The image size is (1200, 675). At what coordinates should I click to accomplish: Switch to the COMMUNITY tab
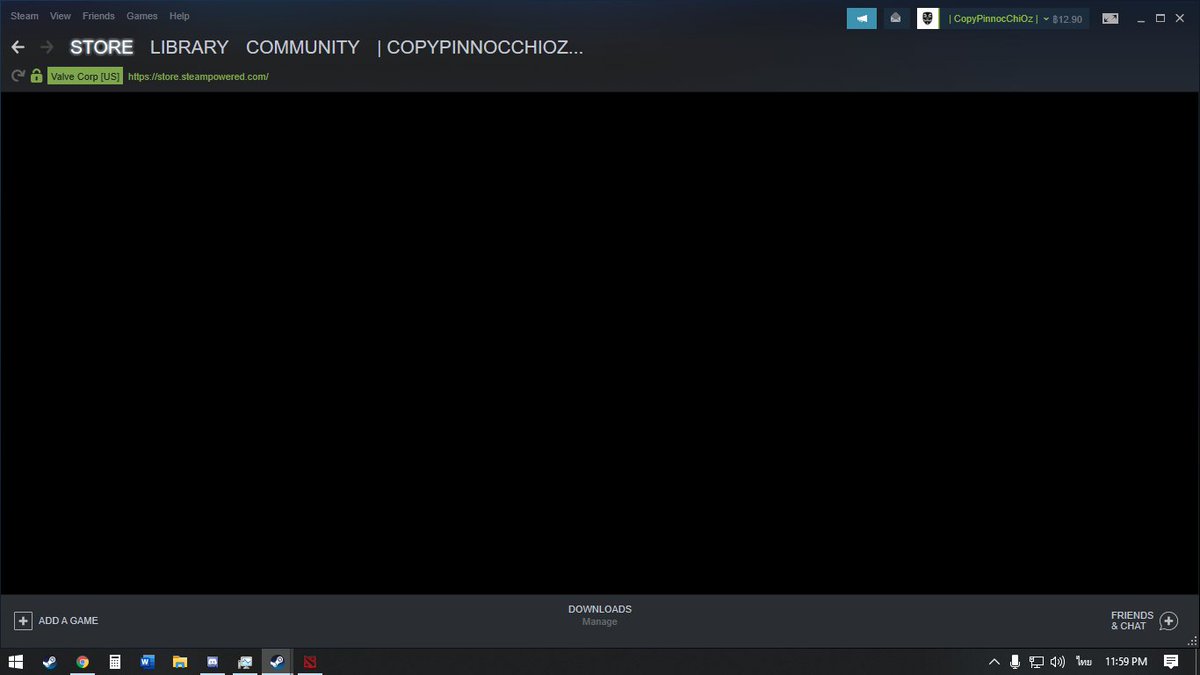tap(302, 47)
